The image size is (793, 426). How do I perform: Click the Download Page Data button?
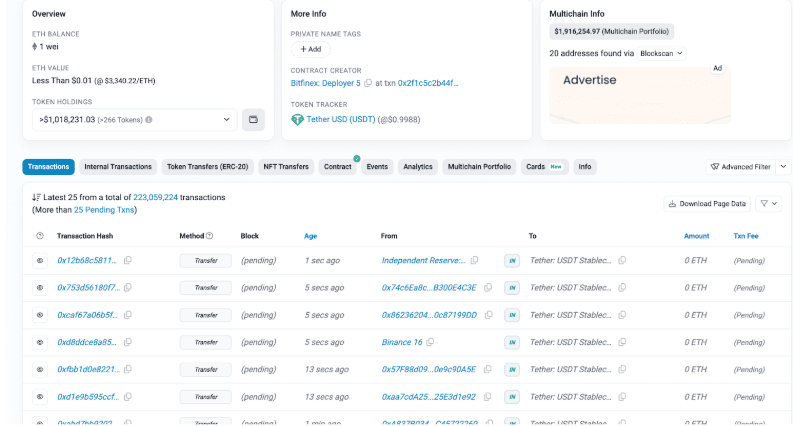pyautogui.click(x=707, y=203)
